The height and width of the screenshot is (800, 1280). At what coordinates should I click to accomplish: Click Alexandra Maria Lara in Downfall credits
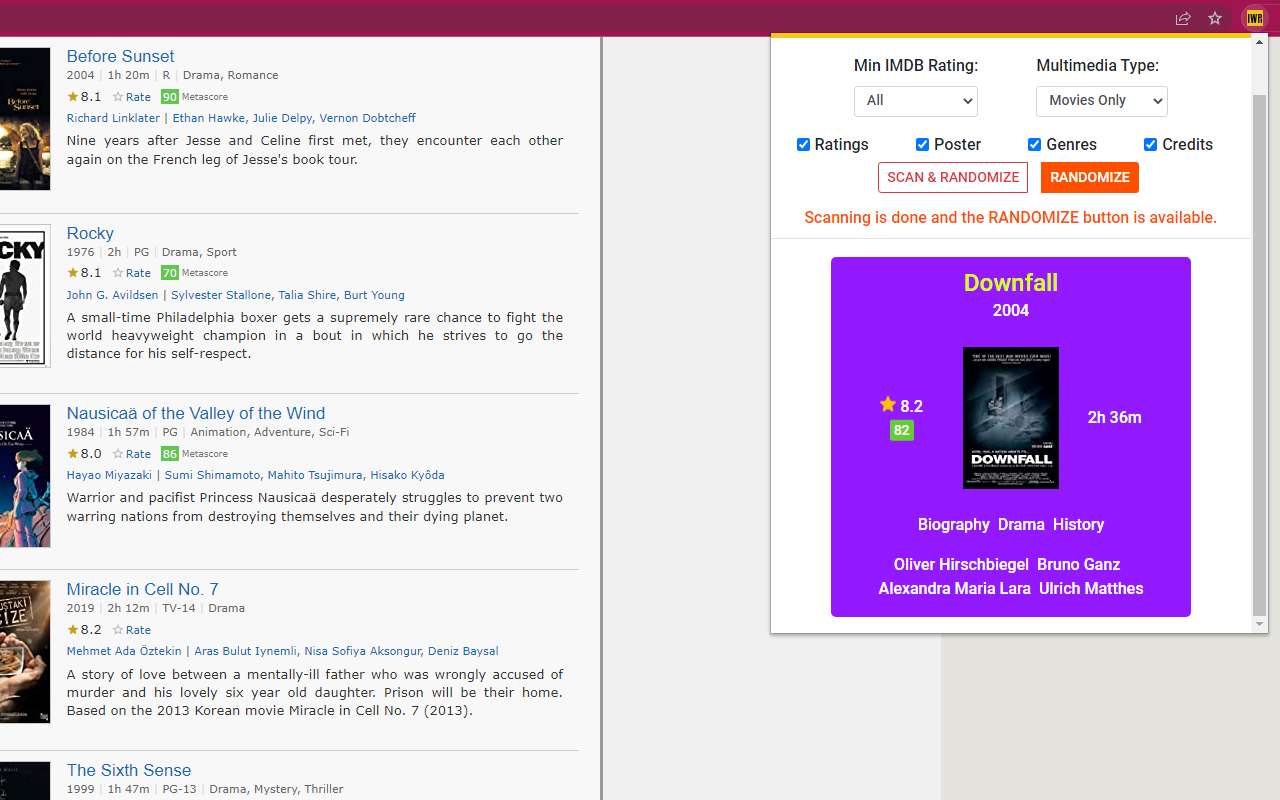pos(954,589)
